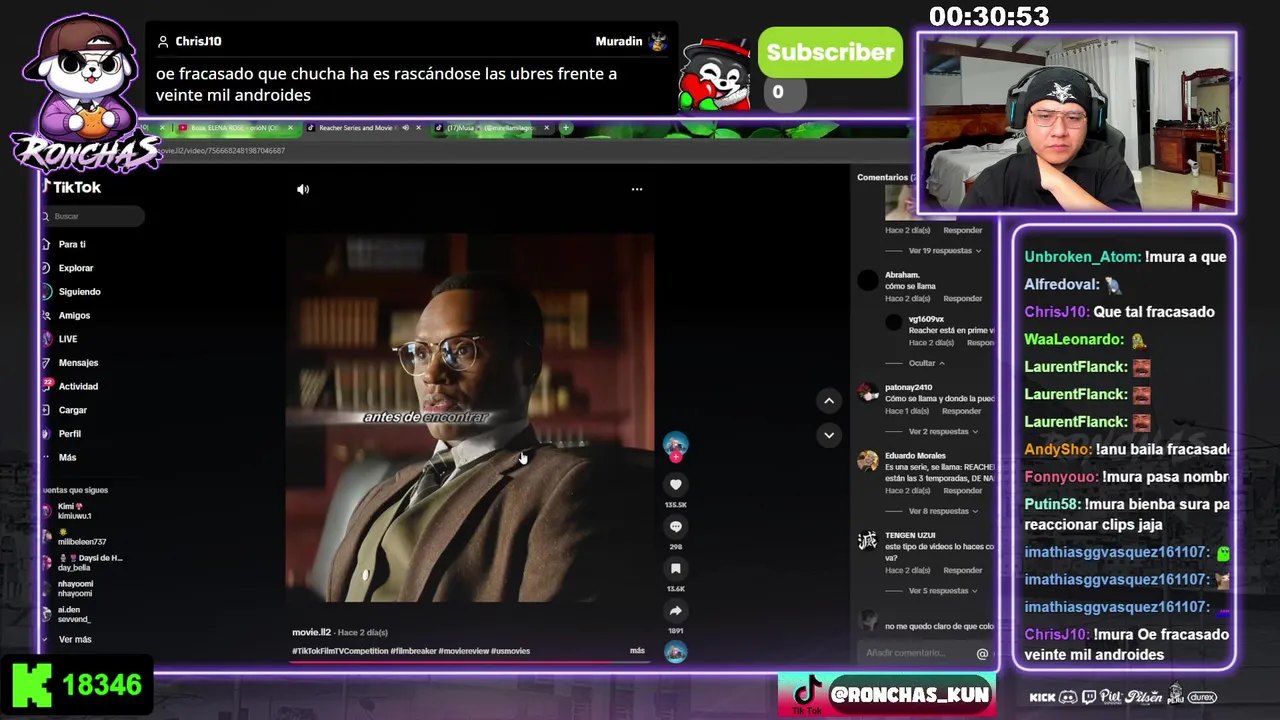Open Perfil in the TikTok sidebar
The image size is (1280, 720).
coord(69,434)
